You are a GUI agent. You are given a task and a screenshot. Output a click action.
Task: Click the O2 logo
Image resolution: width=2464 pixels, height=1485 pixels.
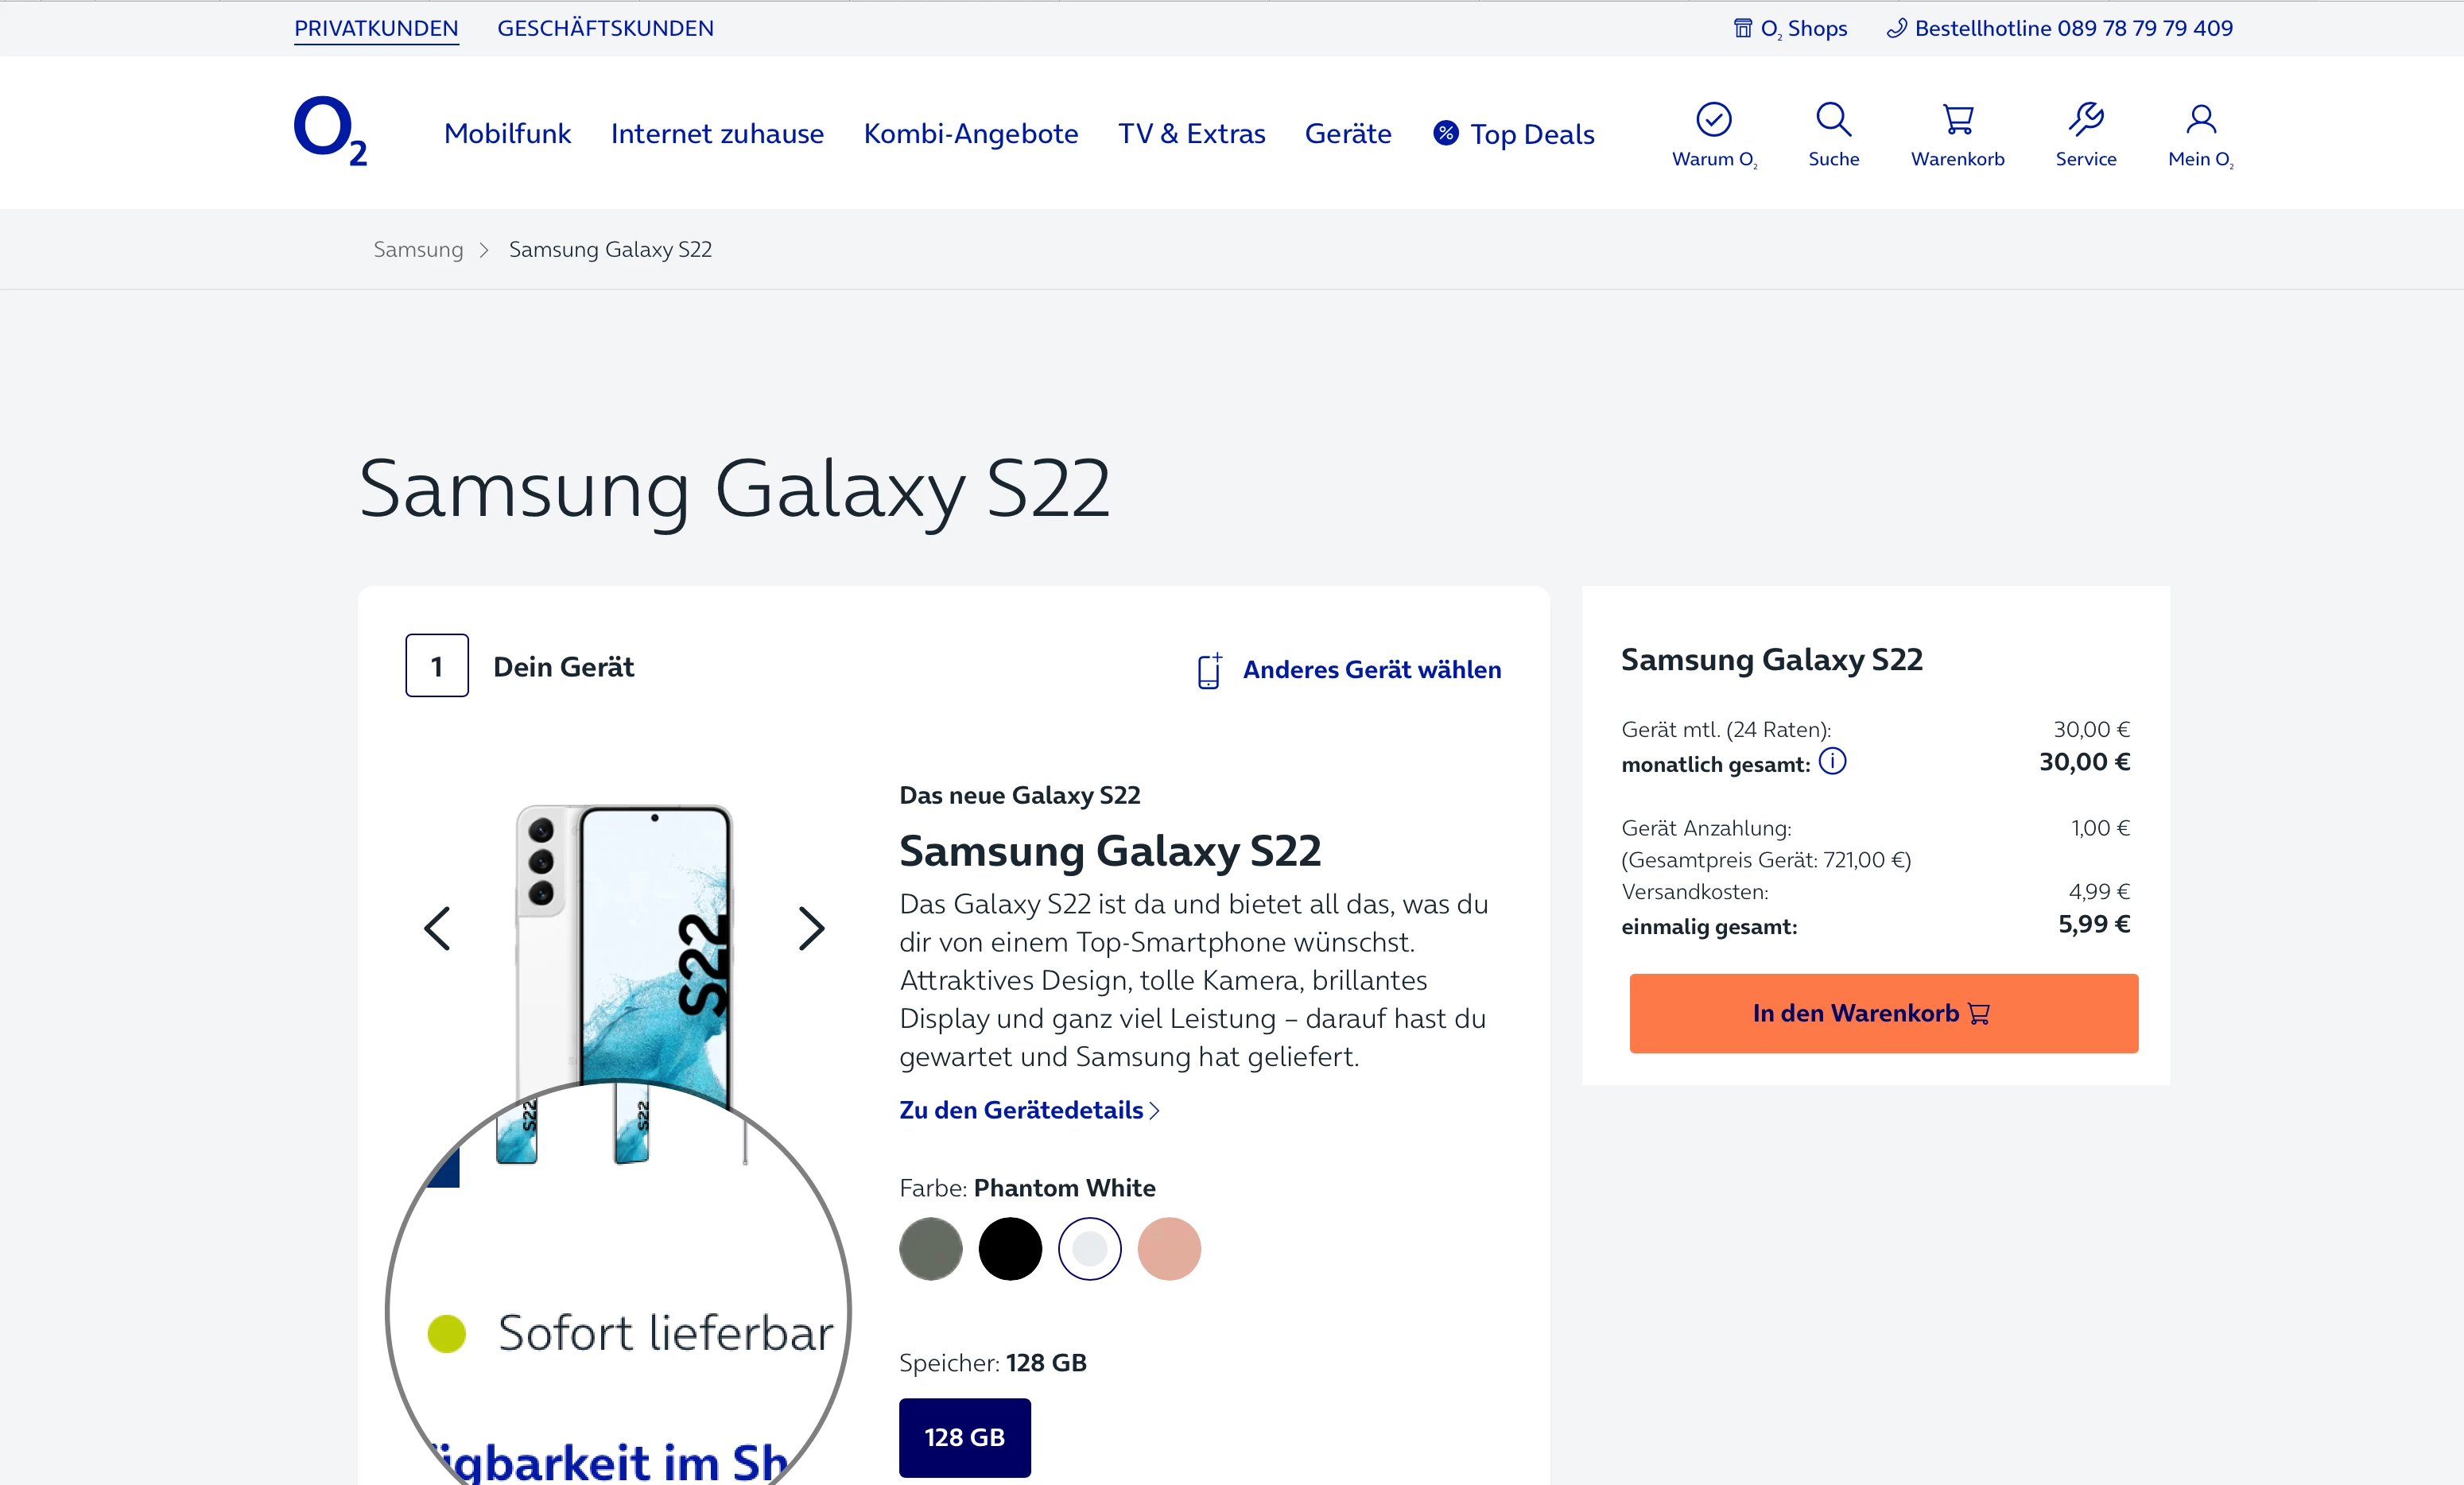click(330, 131)
